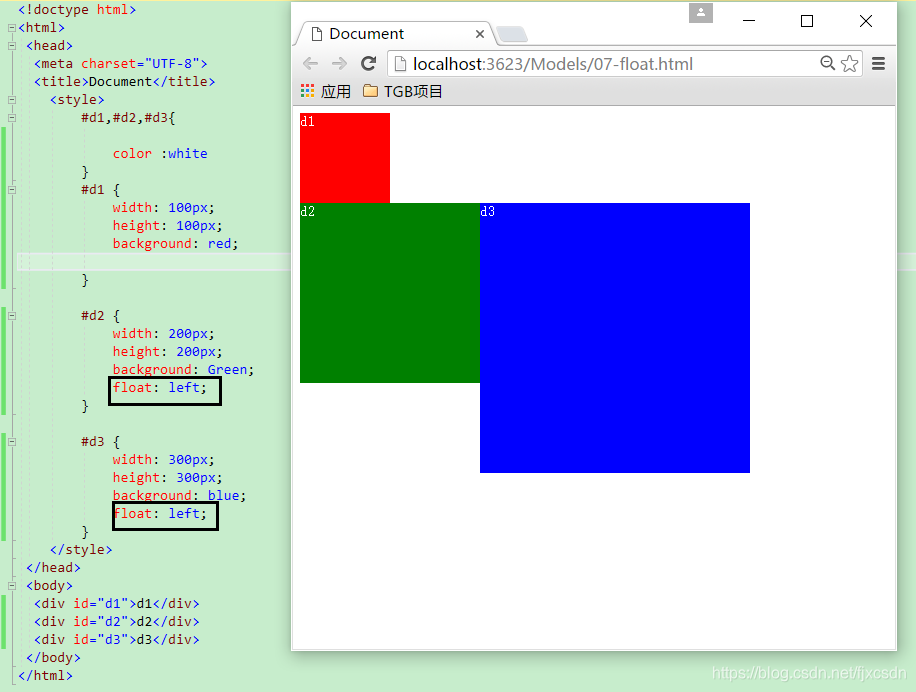
Task: Collapse the <head> code fold marker
Action: pos(12,46)
